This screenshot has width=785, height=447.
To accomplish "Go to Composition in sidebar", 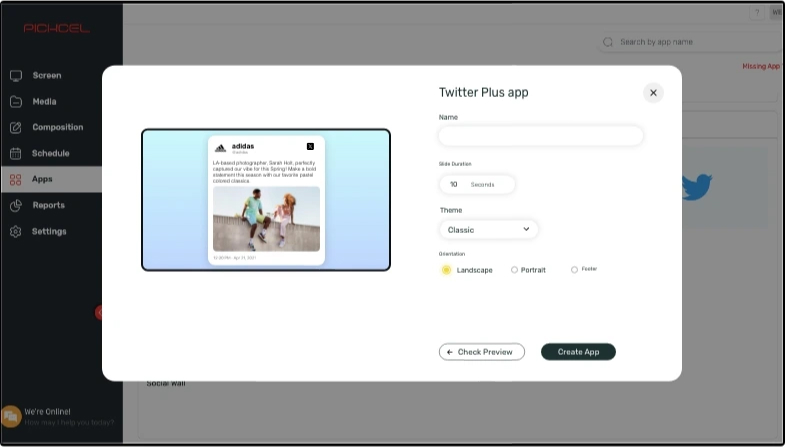I will tap(51, 127).
